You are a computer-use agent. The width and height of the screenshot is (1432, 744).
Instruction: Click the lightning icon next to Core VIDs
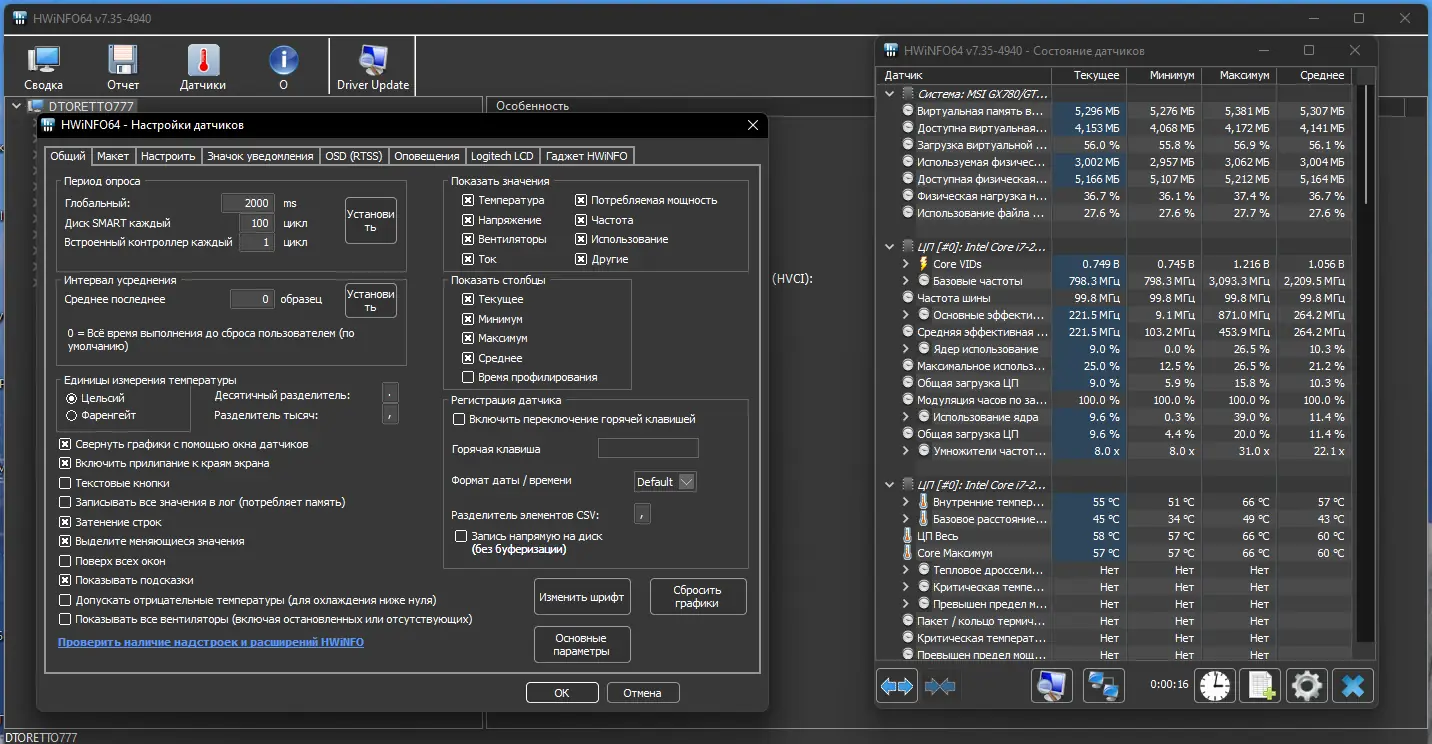923,264
